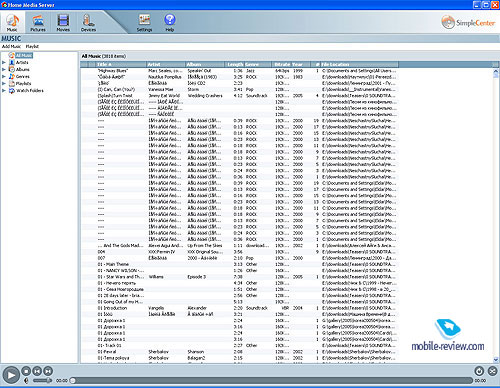500x388 pixels.
Task: Click the playback progress bar
Action: click(x=272, y=380)
